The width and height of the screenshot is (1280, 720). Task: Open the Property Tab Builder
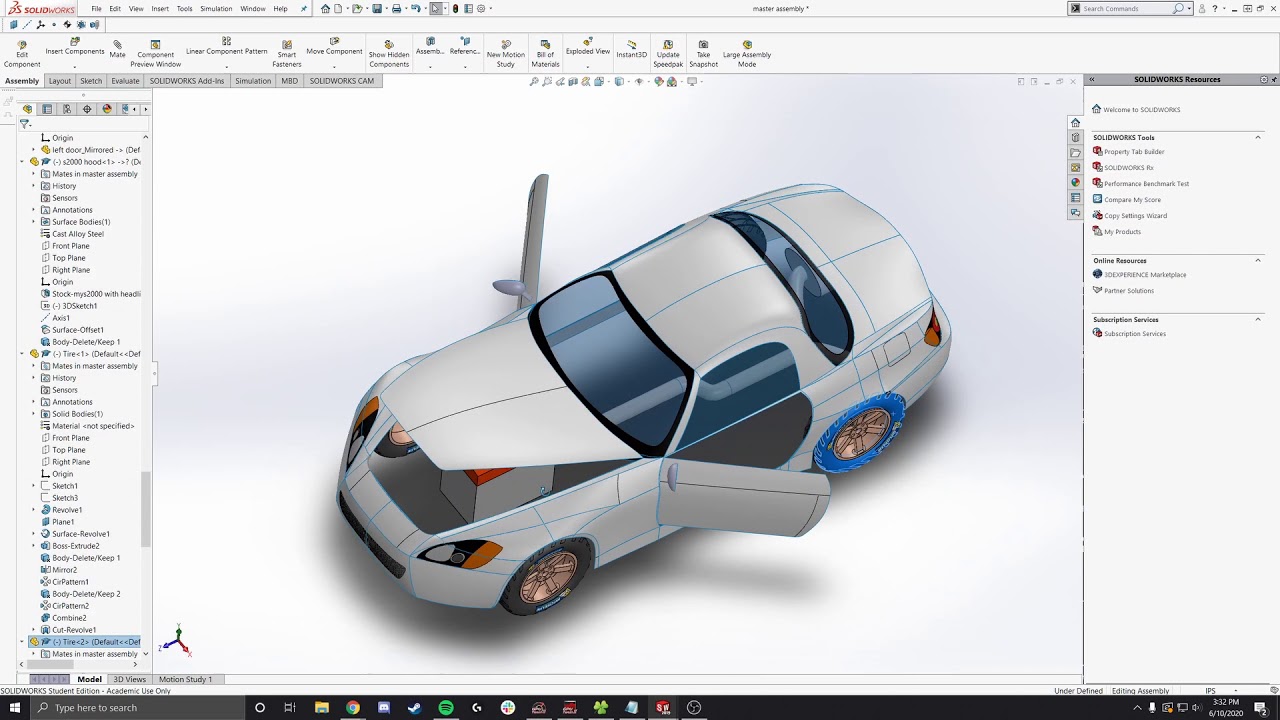click(x=1134, y=152)
